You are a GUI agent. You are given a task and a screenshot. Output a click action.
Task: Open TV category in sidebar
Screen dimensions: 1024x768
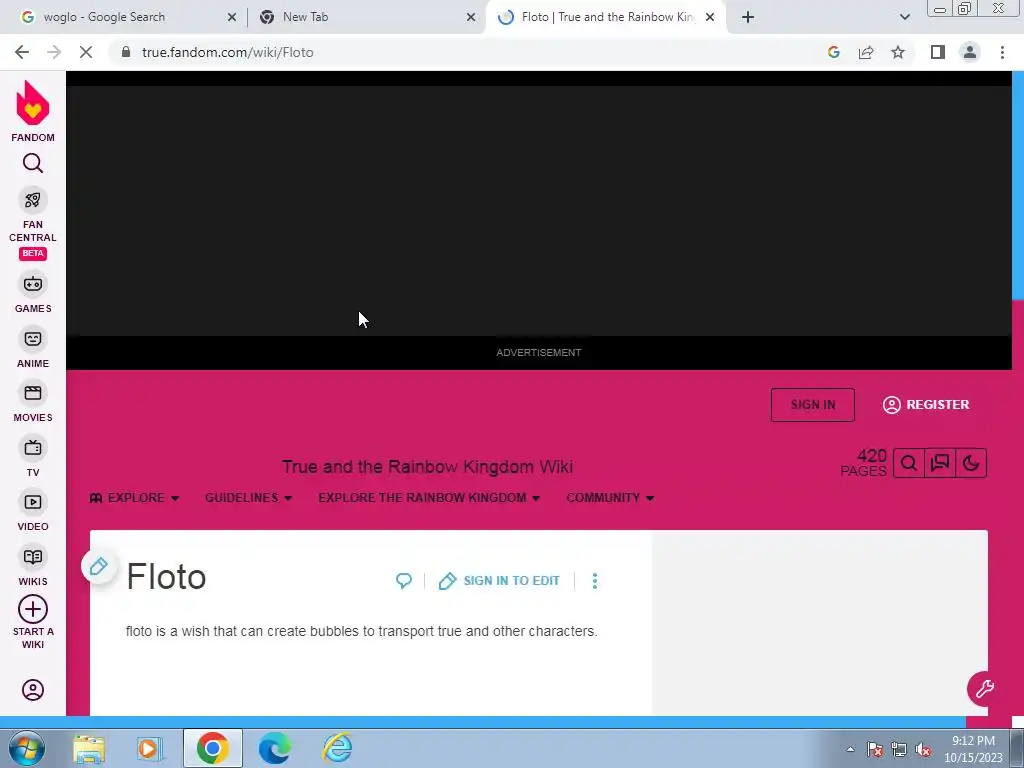(33, 456)
